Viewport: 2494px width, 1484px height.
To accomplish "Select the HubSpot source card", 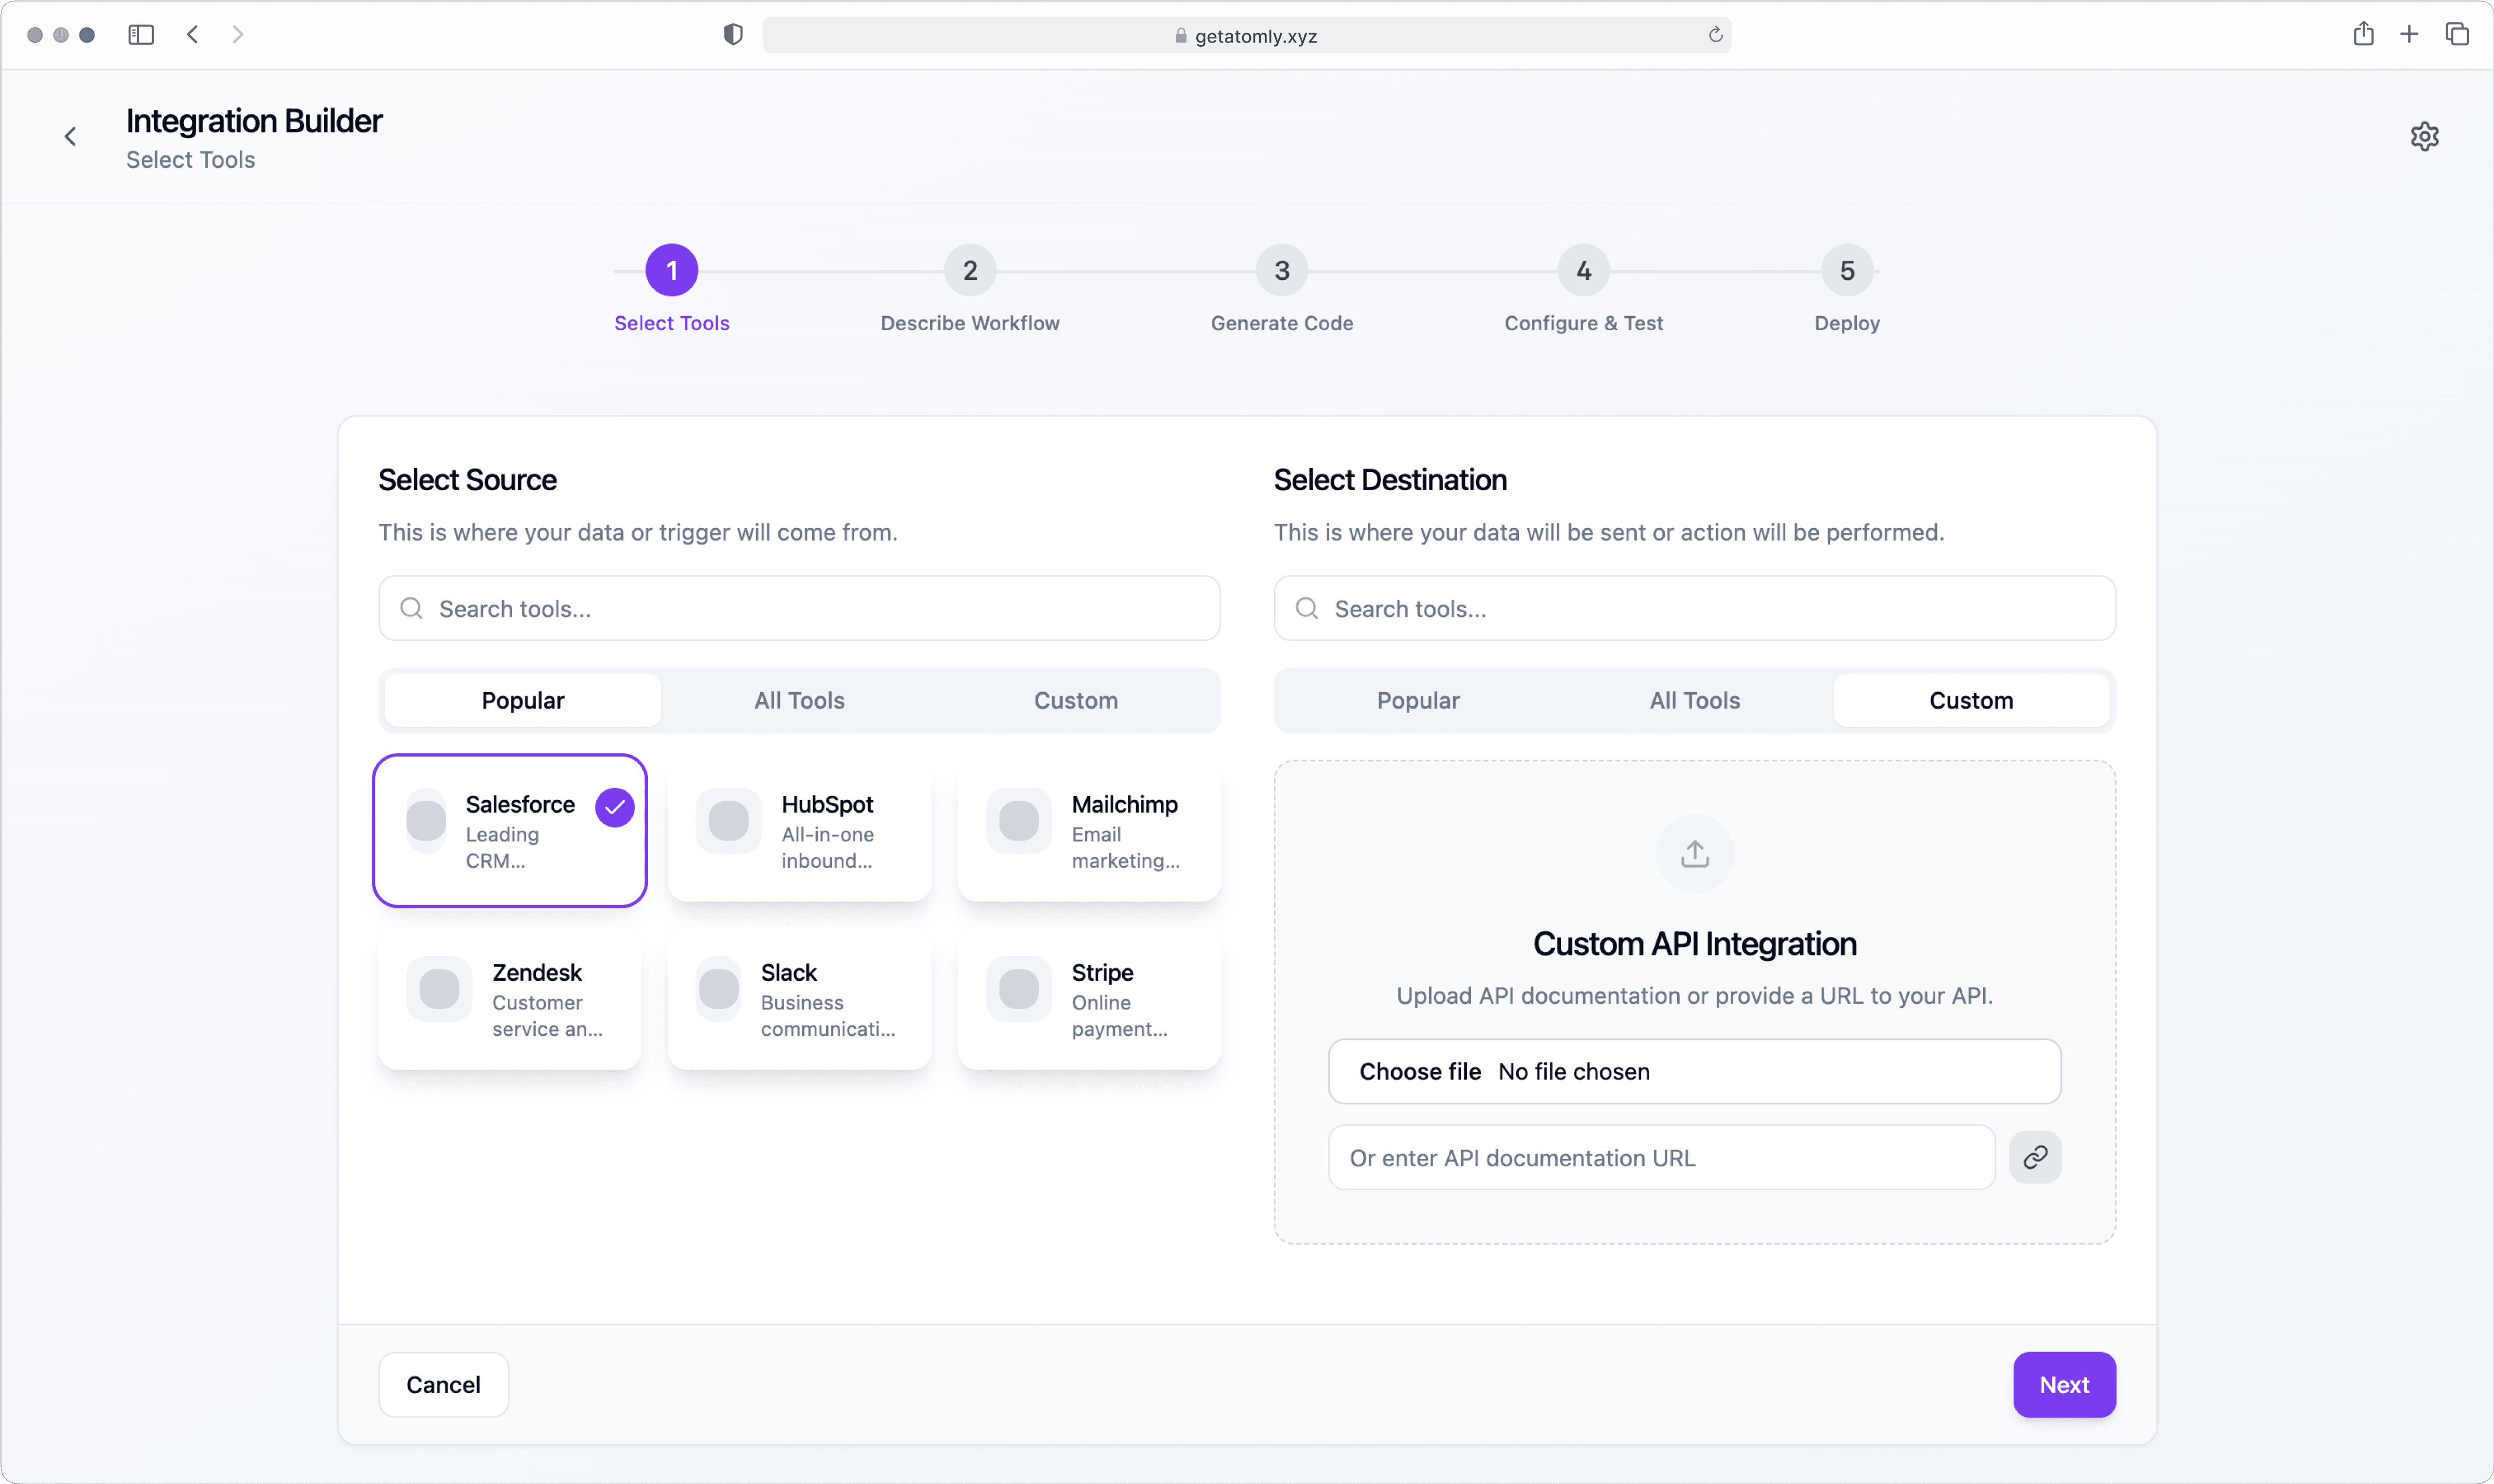I will tap(799, 831).
